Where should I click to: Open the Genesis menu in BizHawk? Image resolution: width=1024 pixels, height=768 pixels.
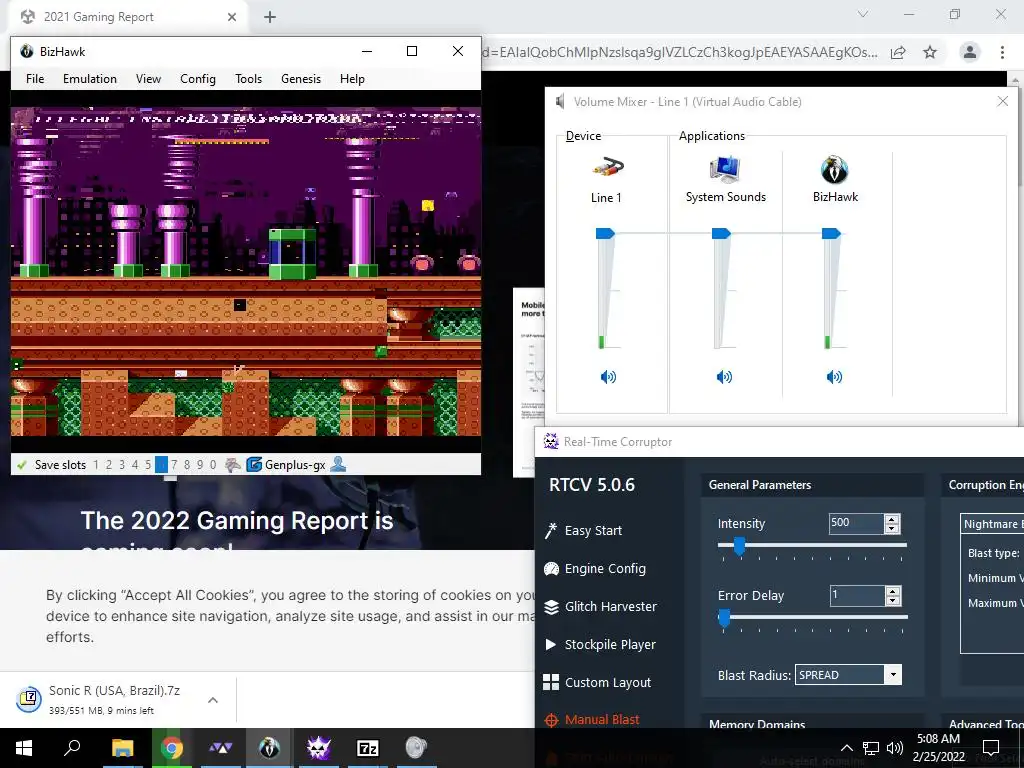tap(301, 79)
